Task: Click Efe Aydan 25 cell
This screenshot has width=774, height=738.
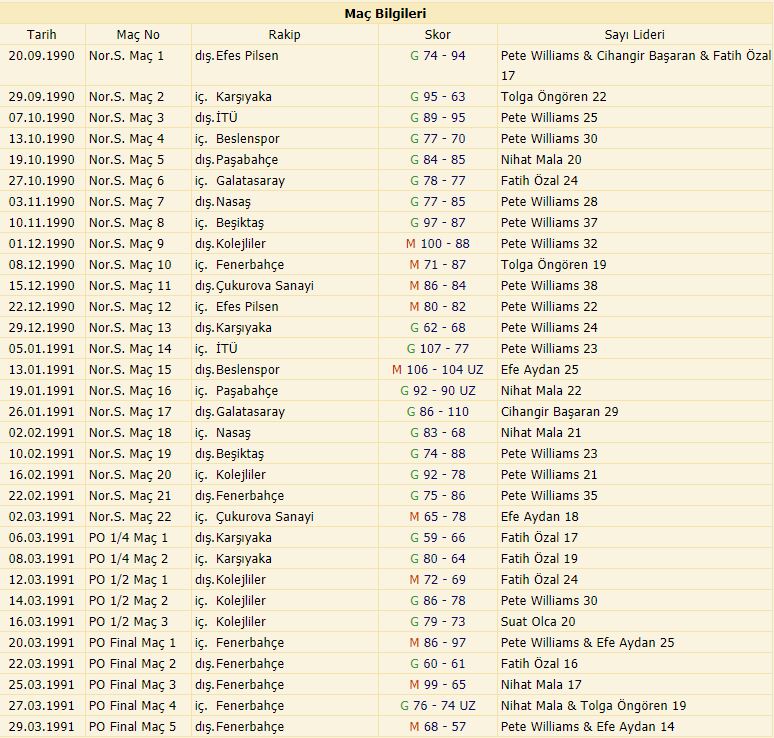Action: 540,369
